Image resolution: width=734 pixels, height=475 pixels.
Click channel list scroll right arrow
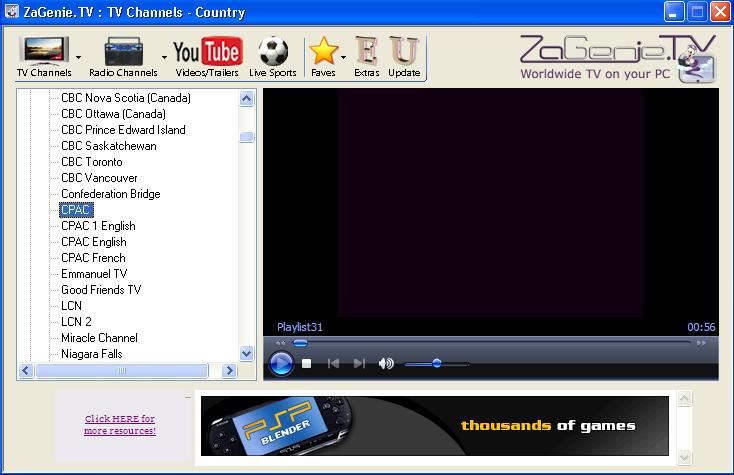click(x=229, y=371)
